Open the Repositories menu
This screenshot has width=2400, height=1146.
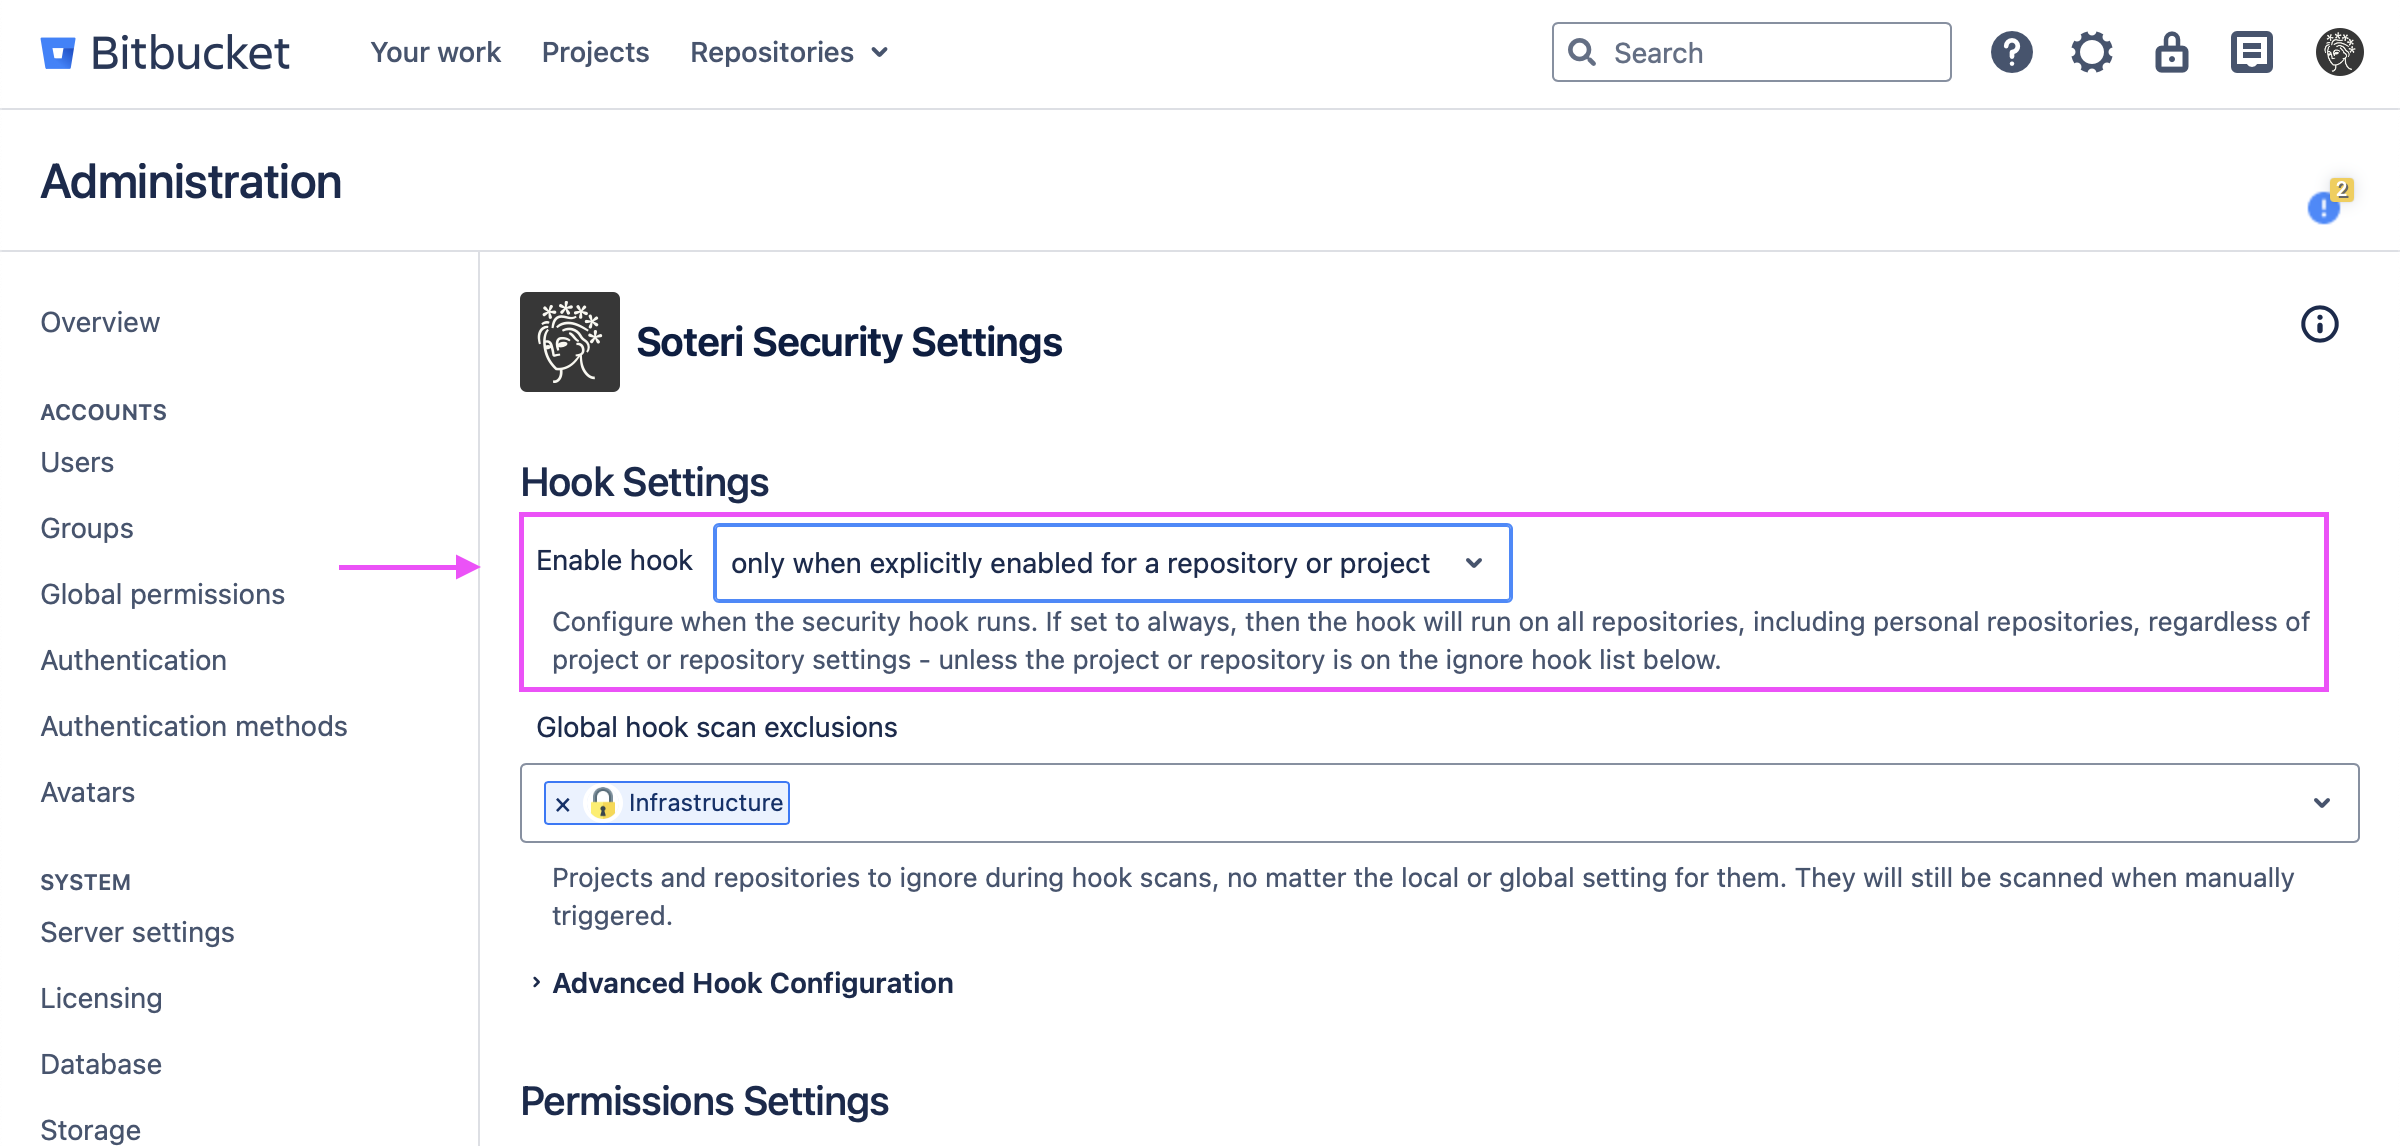click(x=788, y=53)
